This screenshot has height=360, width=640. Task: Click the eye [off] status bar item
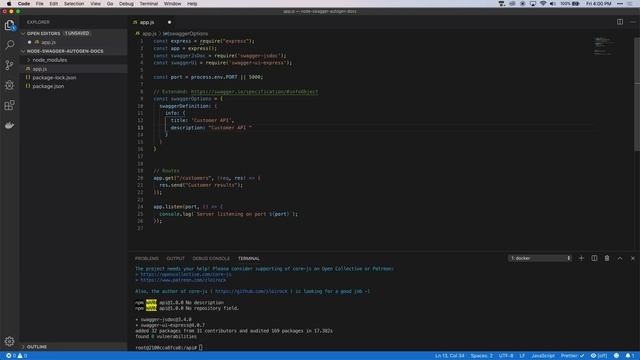[x=599, y=356]
